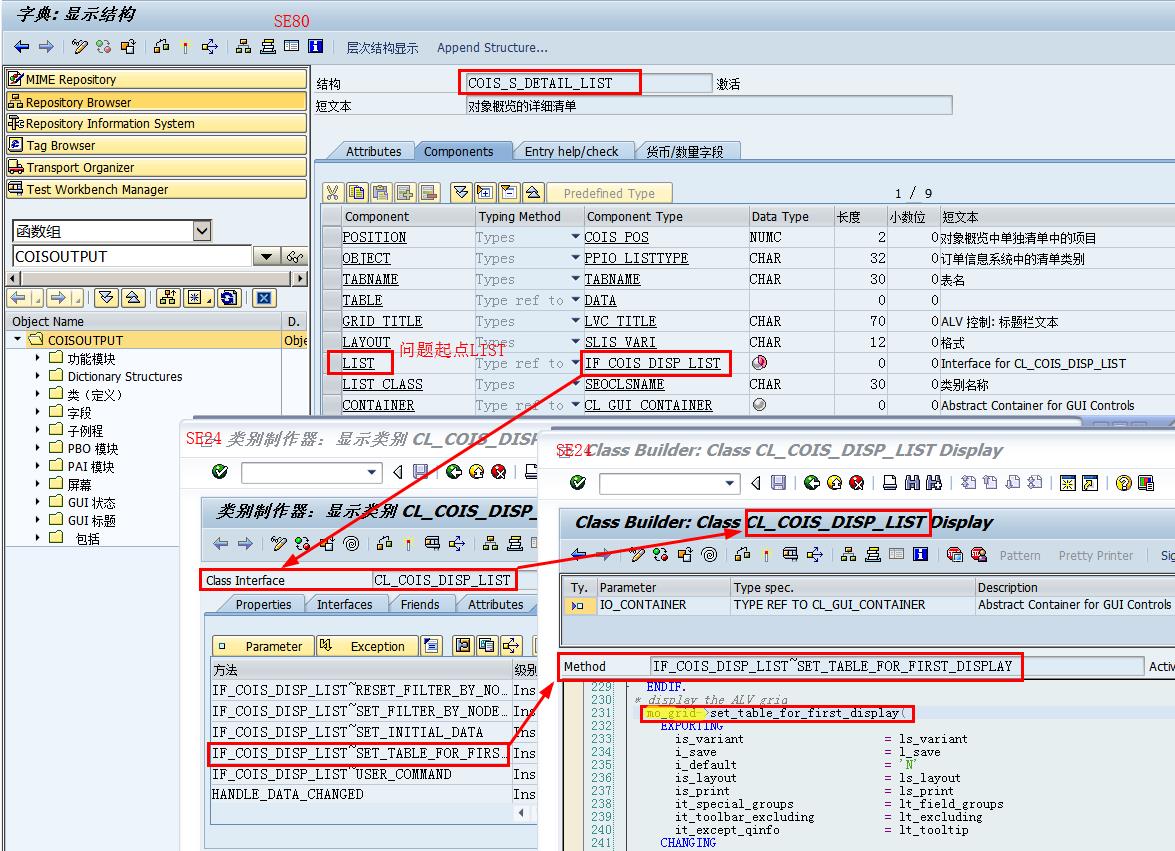
Task: Collapse the COISOUTPUT root tree node
Action: tap(17, 339)
